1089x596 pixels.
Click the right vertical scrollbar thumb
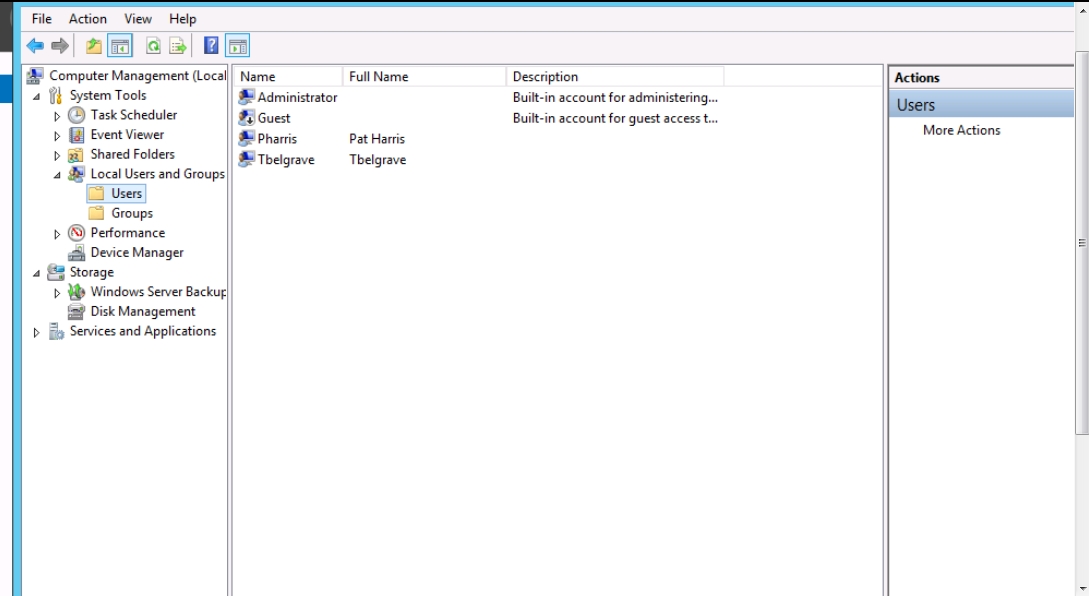tap(1081, 243)
